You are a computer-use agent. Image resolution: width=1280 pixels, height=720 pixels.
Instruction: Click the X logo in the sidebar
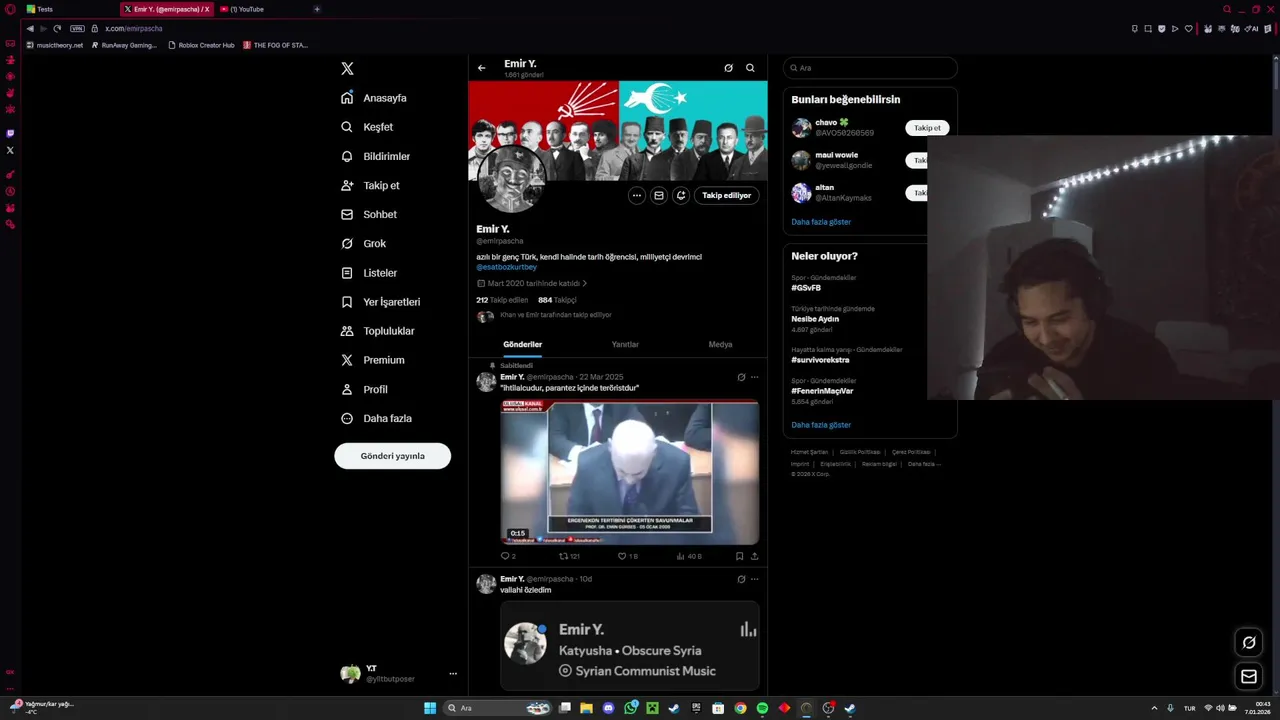point(347,69)
